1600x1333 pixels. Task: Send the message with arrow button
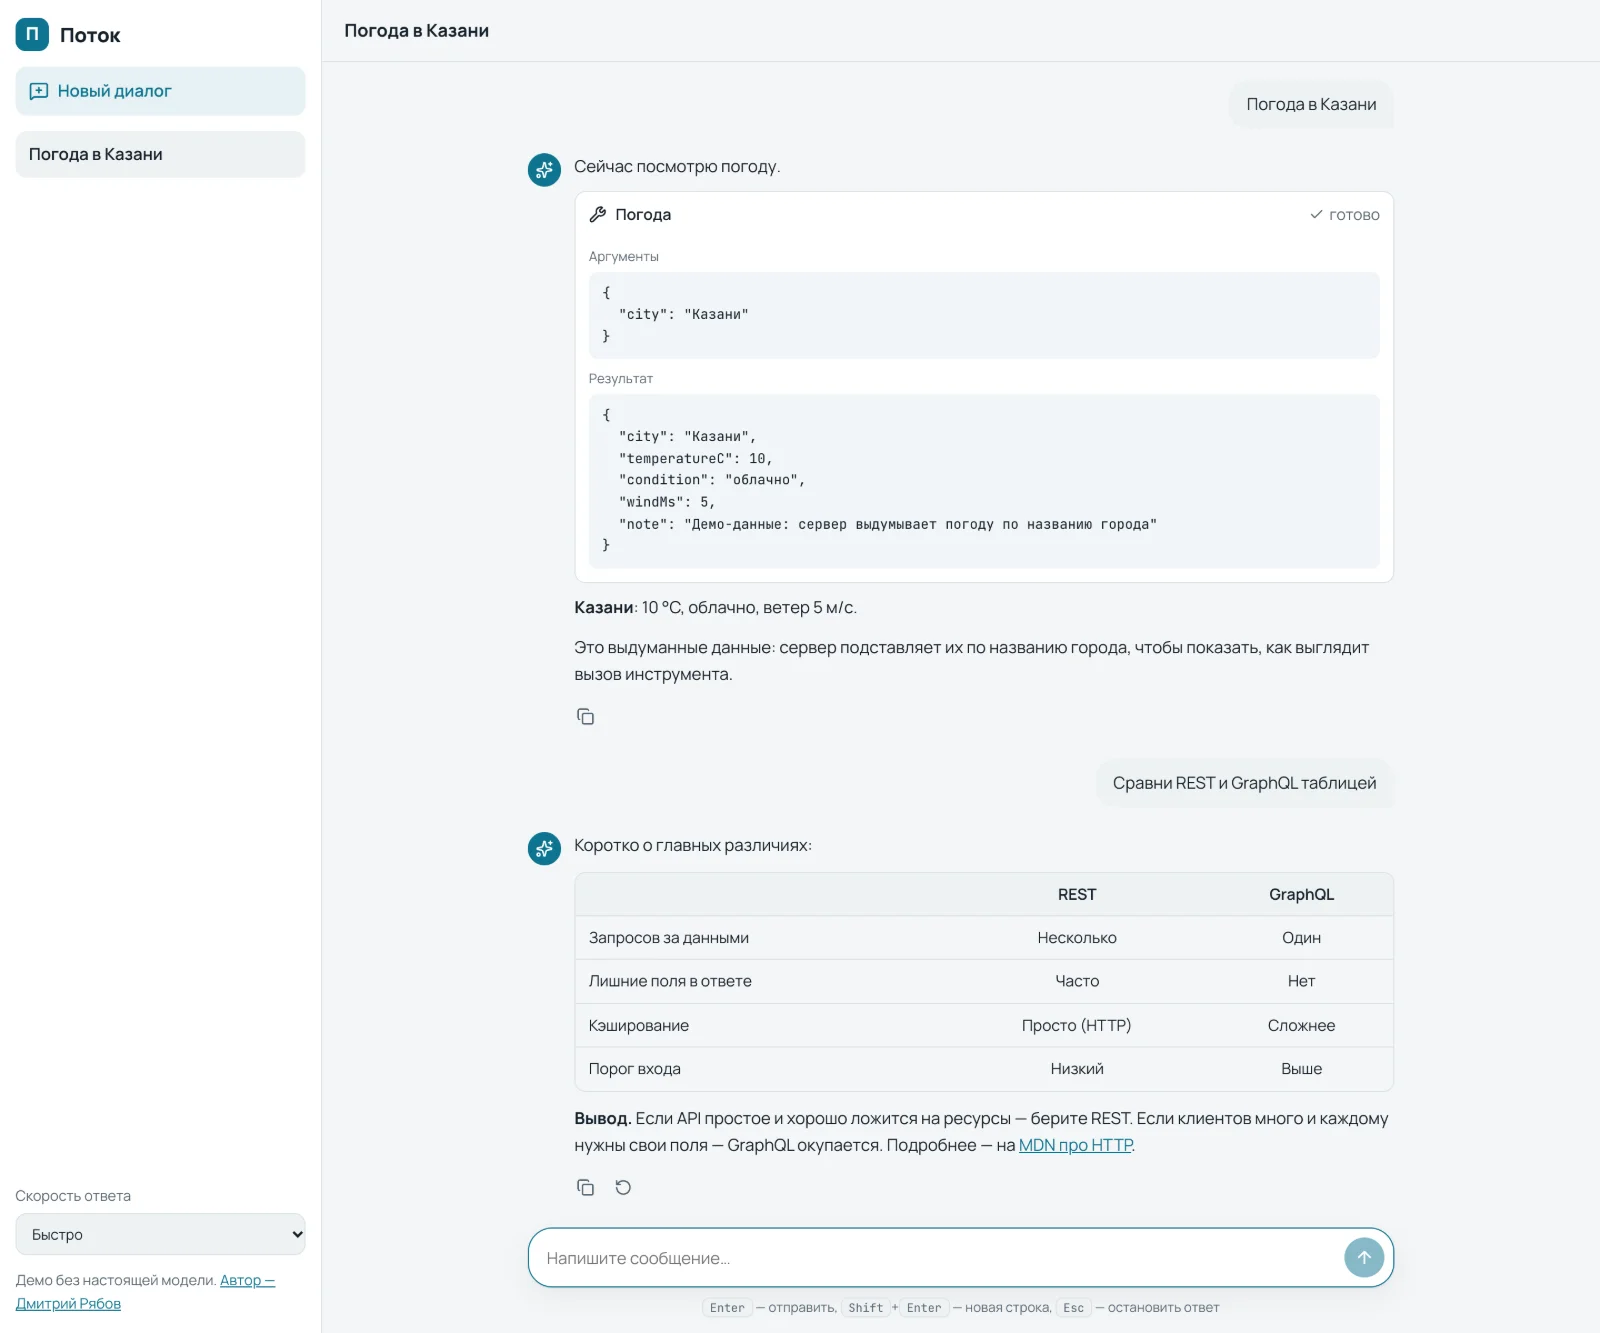click(1364, 1257)
